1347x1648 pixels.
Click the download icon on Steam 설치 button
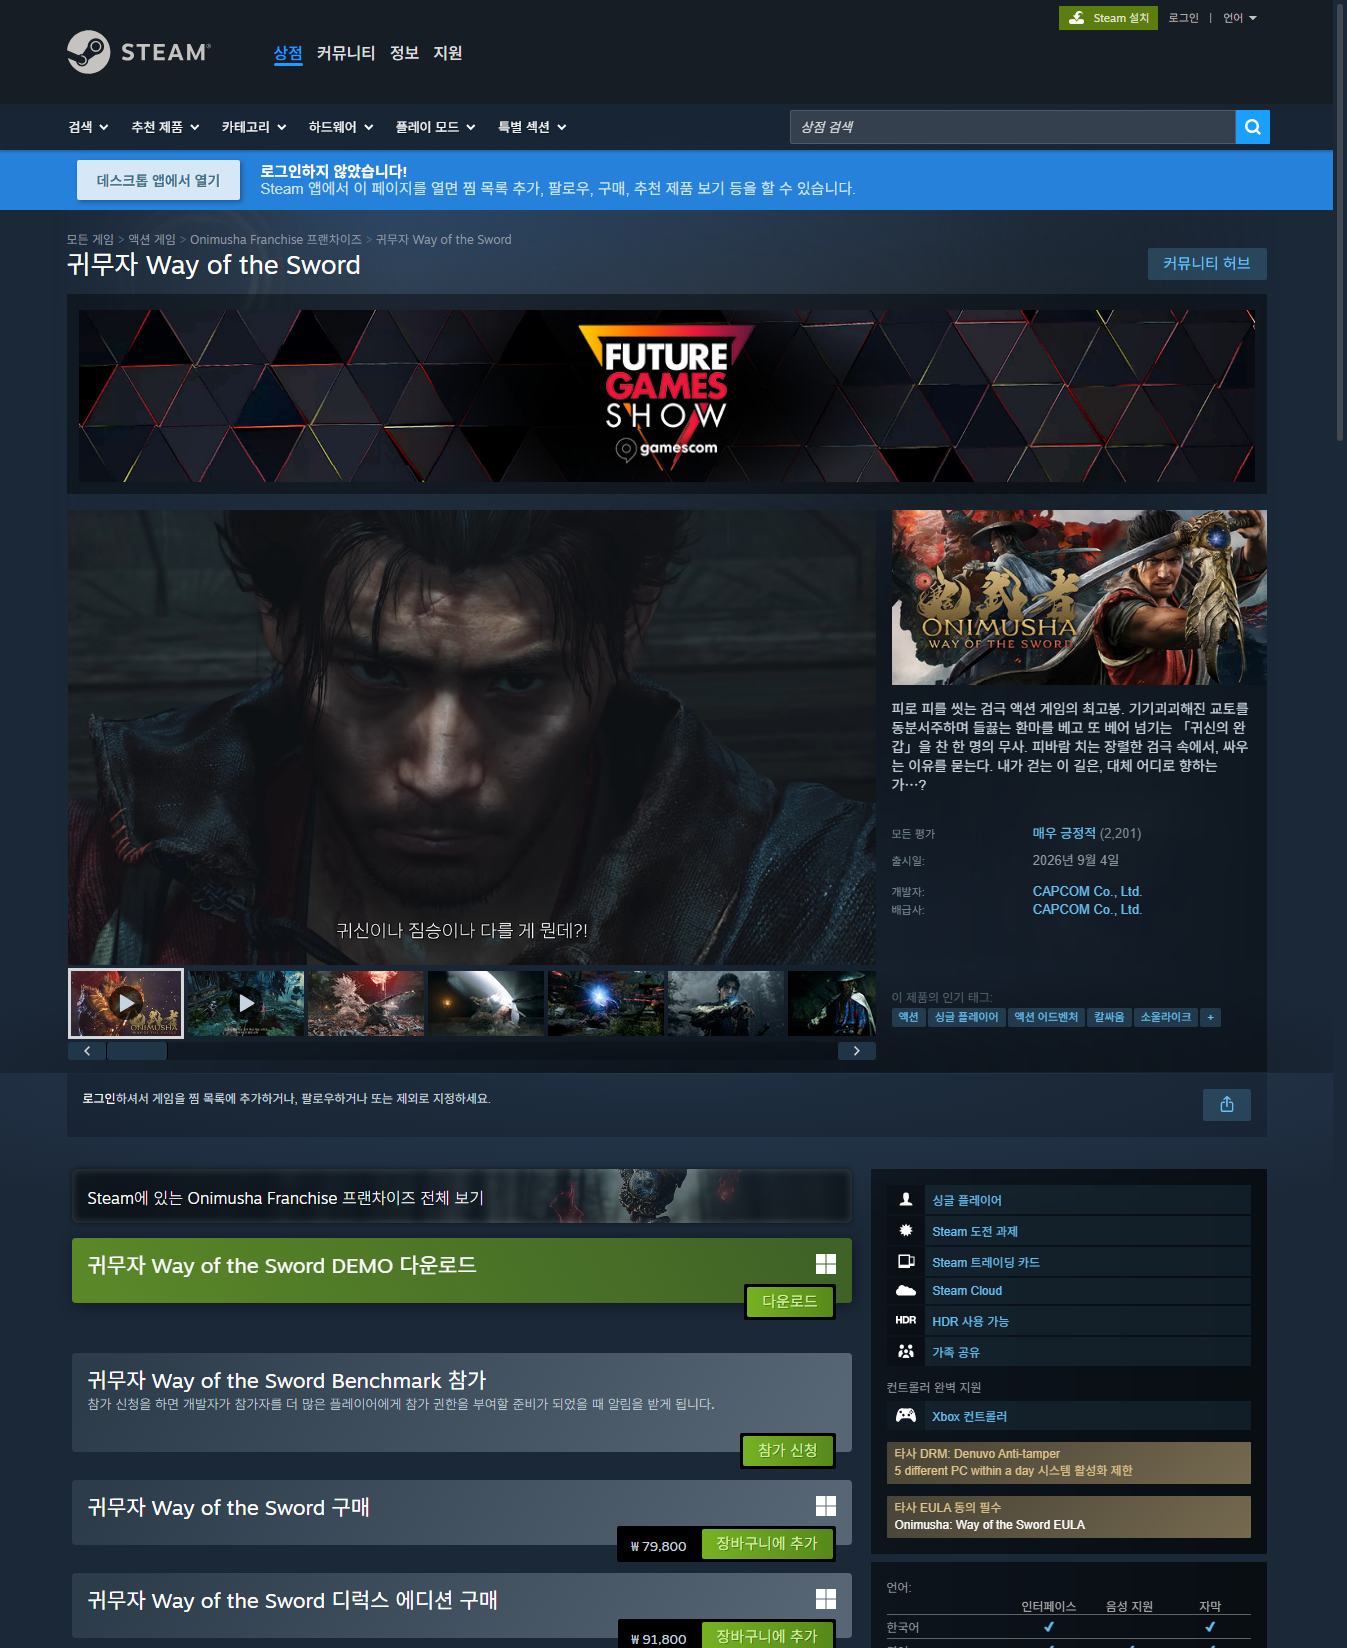tap(1077, 18)
